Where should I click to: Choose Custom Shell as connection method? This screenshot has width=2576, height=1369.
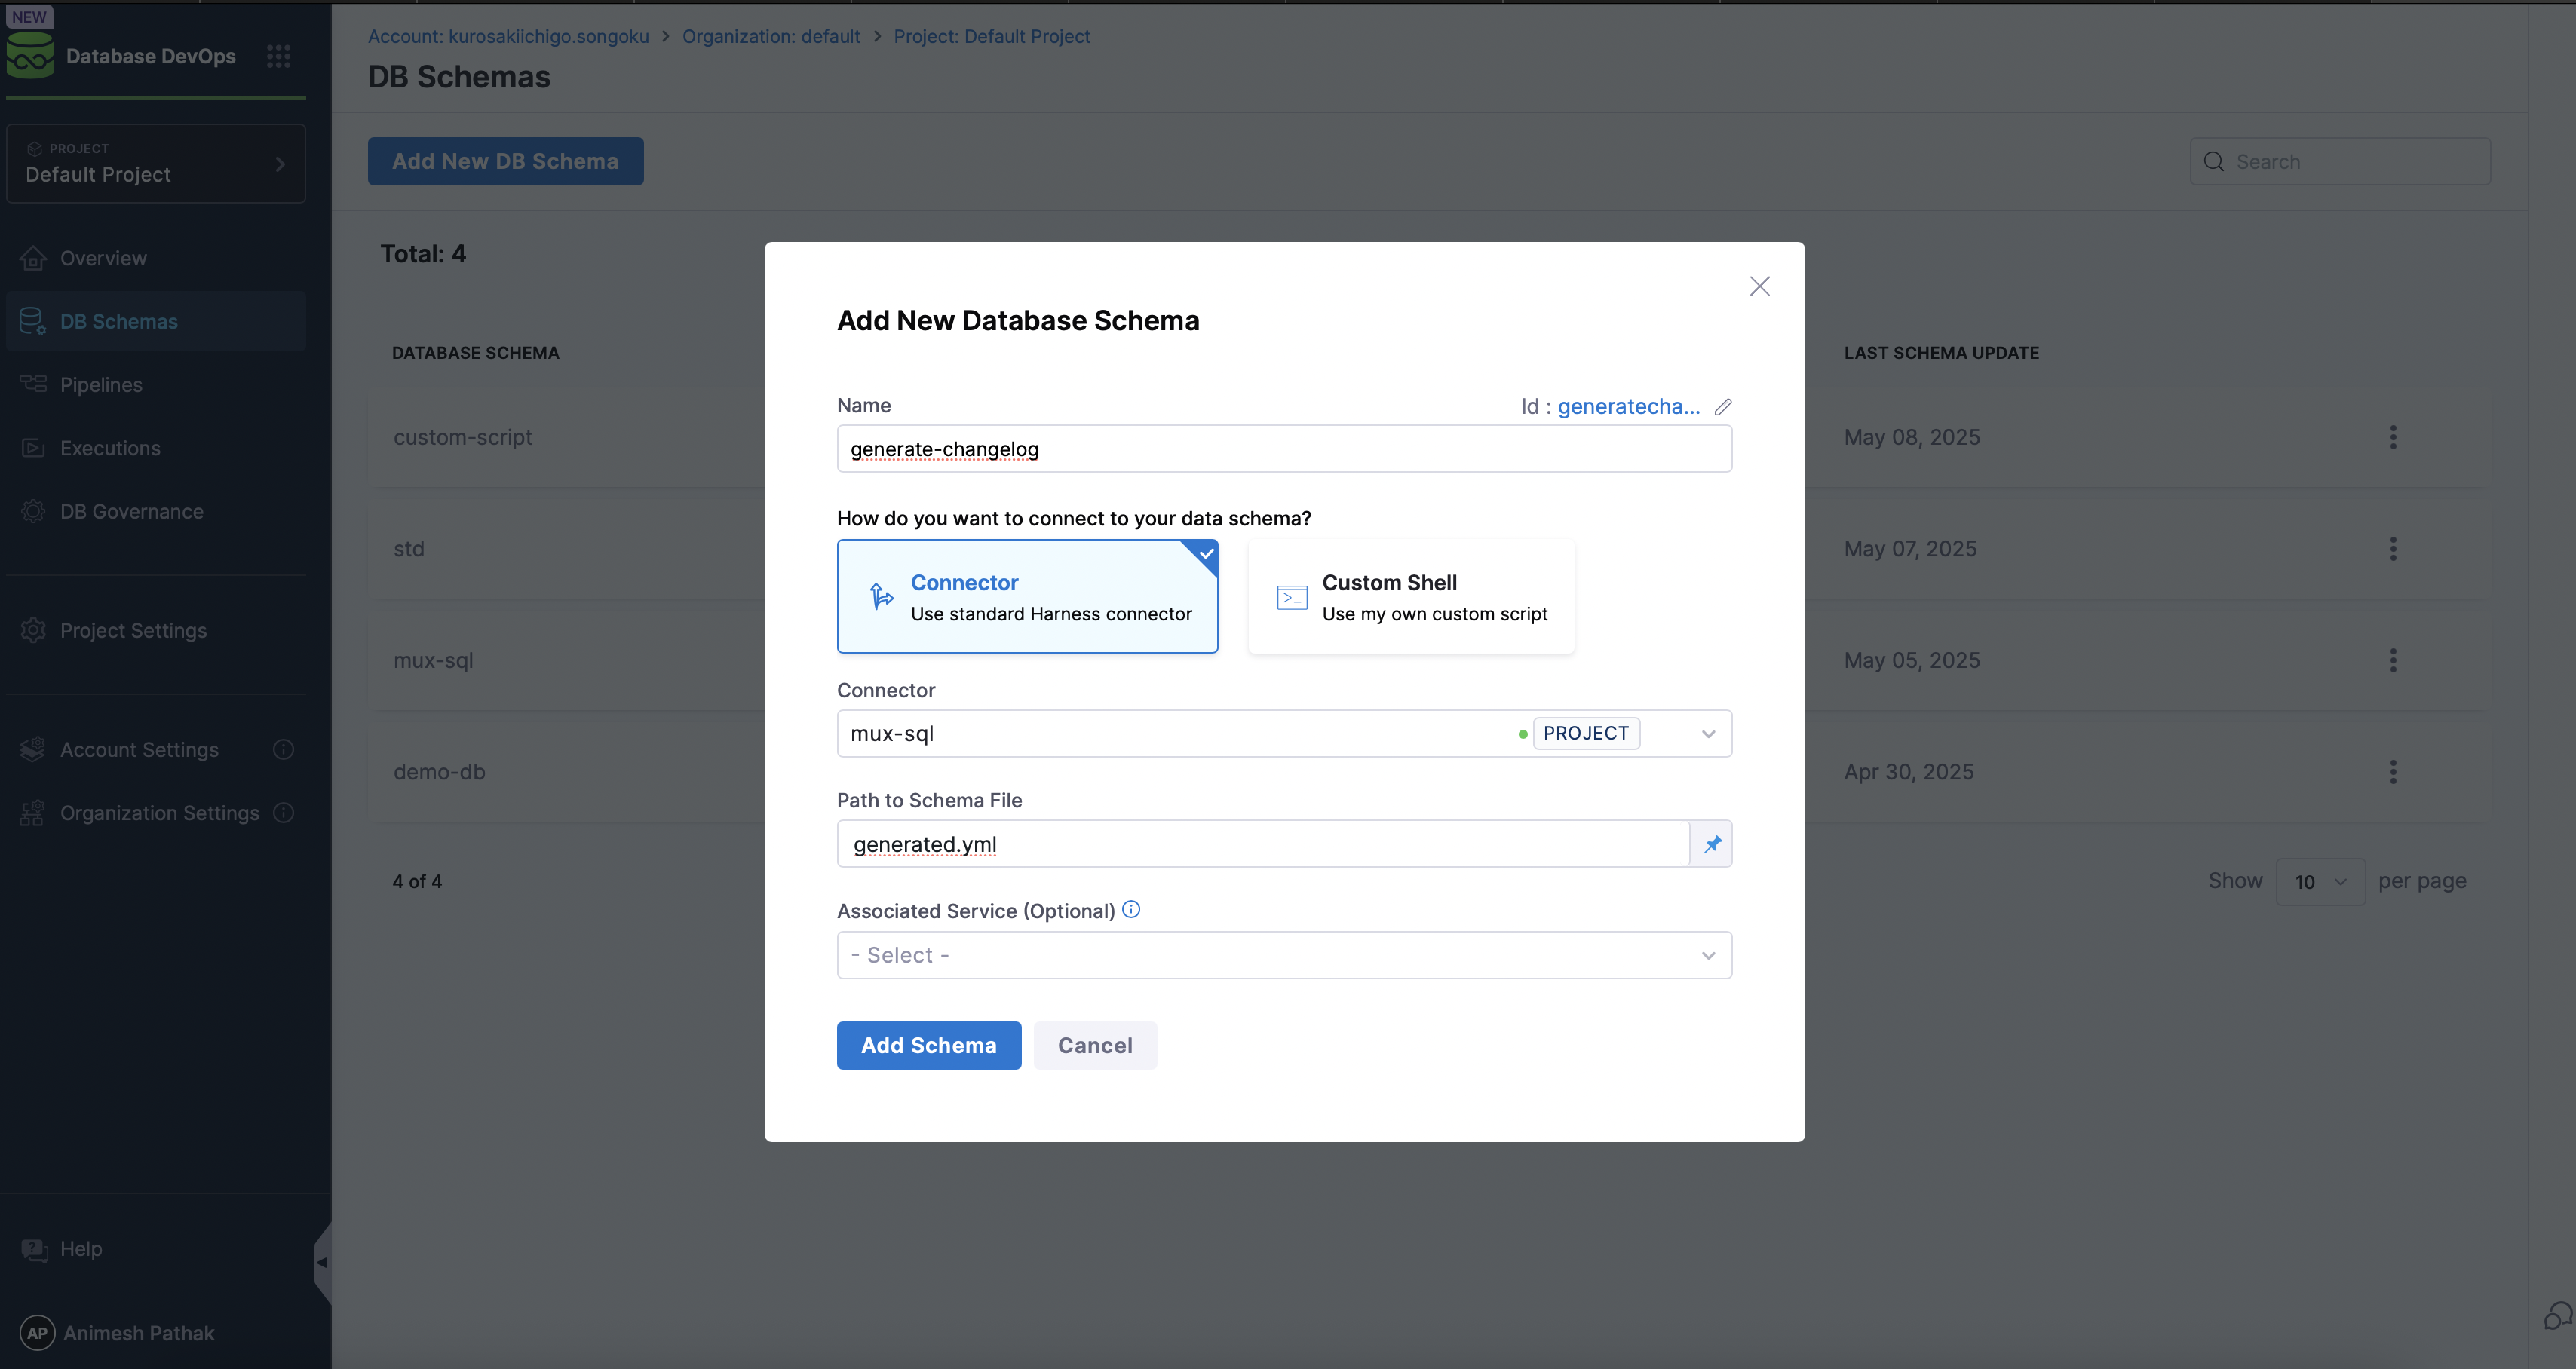tap(1410, 596)
